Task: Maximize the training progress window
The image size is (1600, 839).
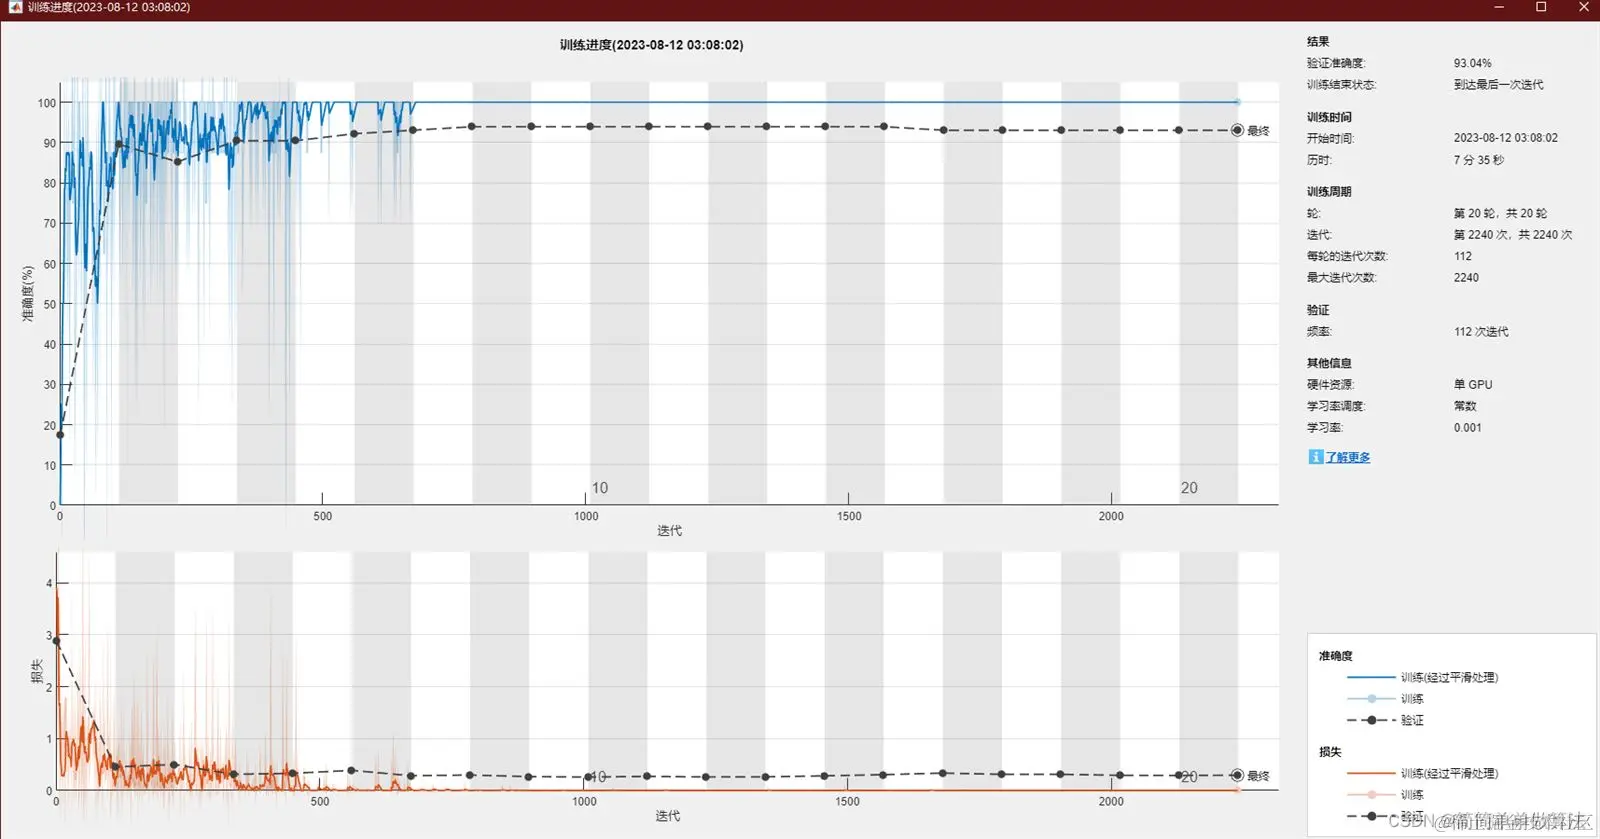Action: 1541,7
